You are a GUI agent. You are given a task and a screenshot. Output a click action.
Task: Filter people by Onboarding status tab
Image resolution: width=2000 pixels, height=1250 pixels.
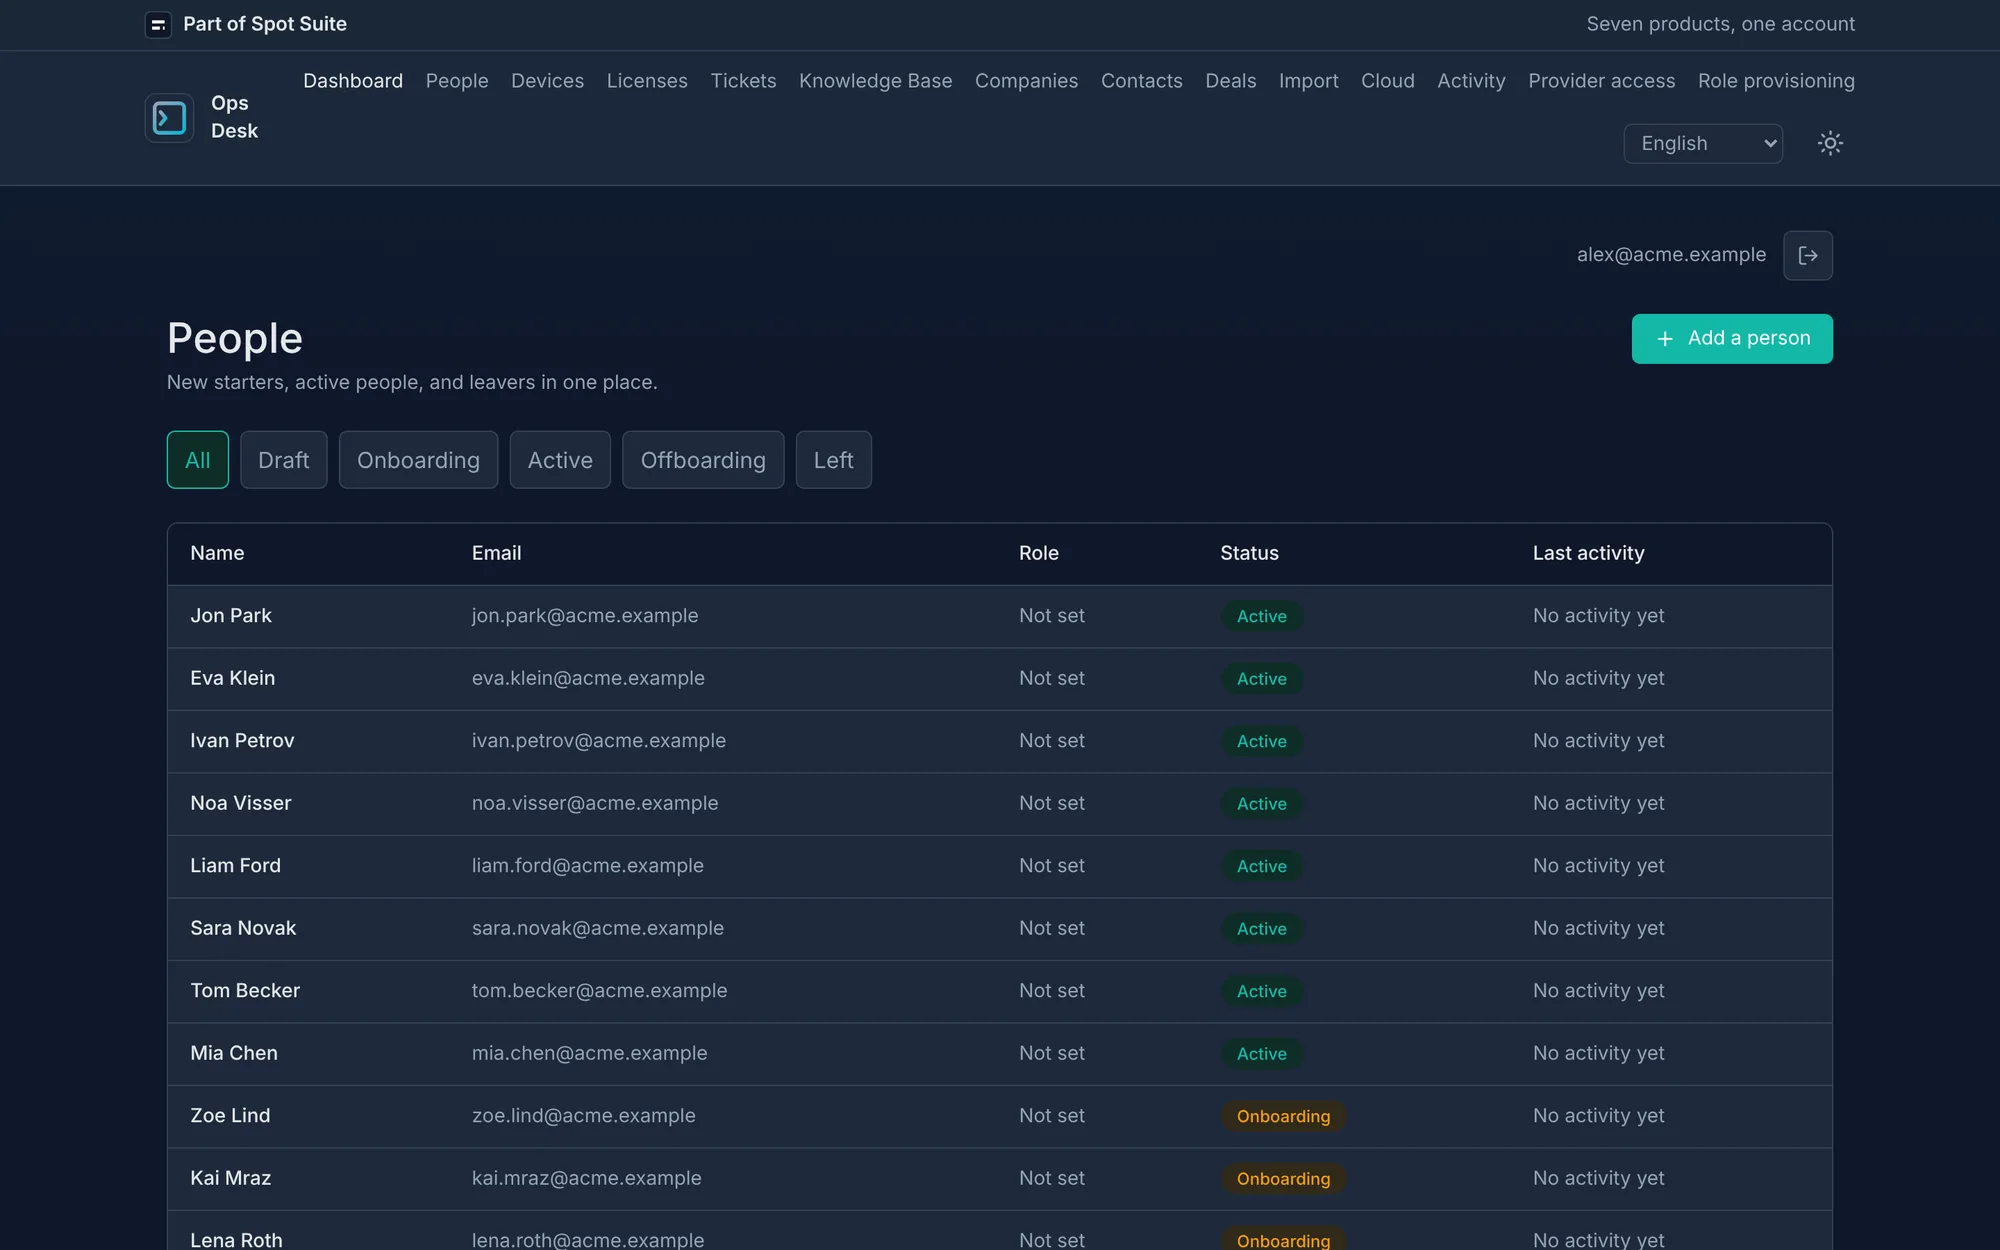click(x=418, y=460)
